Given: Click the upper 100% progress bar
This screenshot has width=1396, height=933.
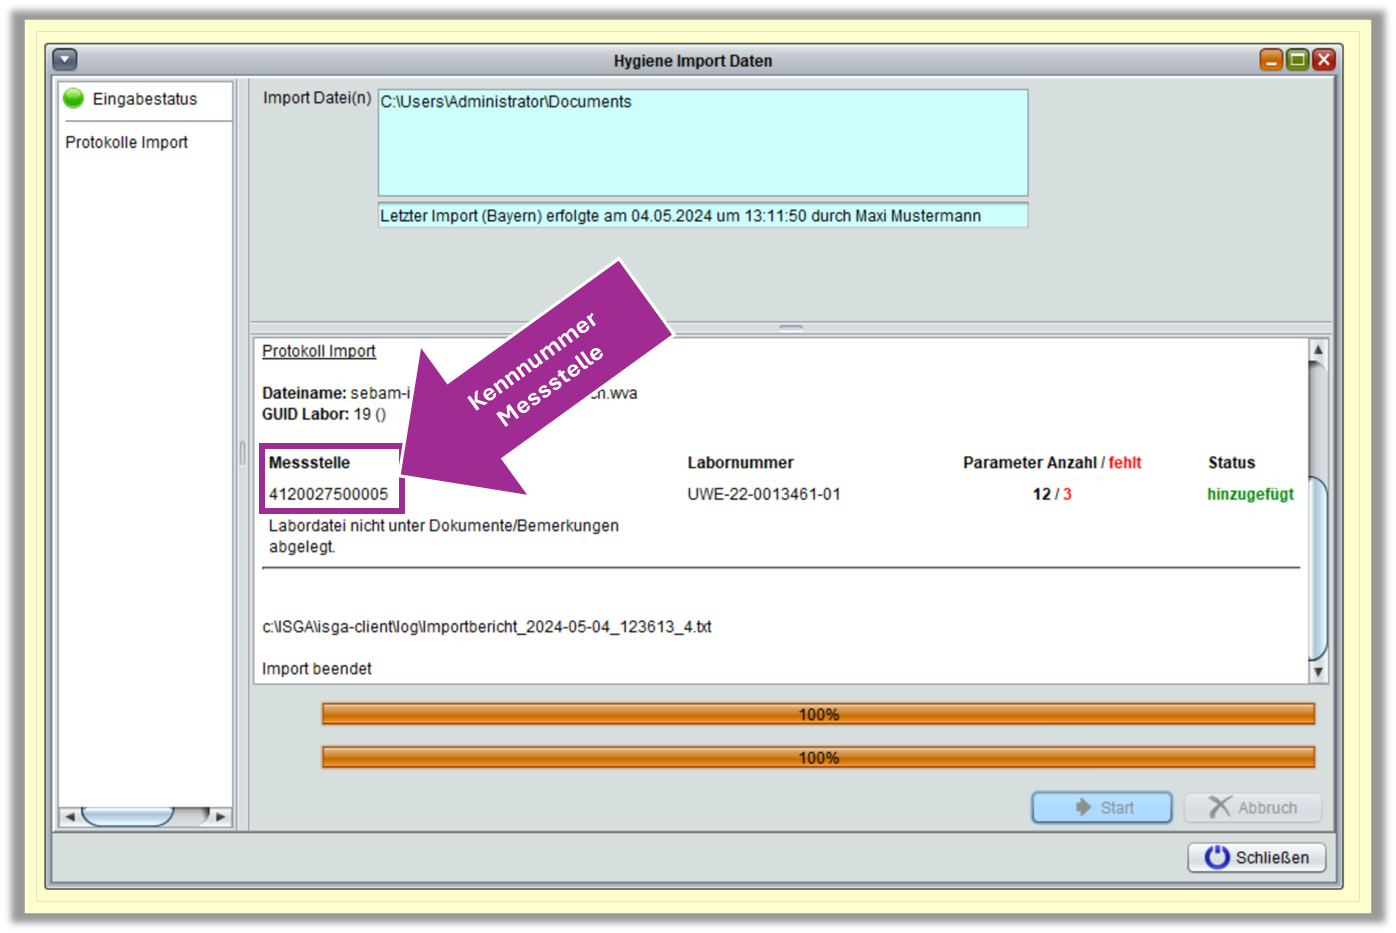Looking at the screenshot, I should 817,714.
